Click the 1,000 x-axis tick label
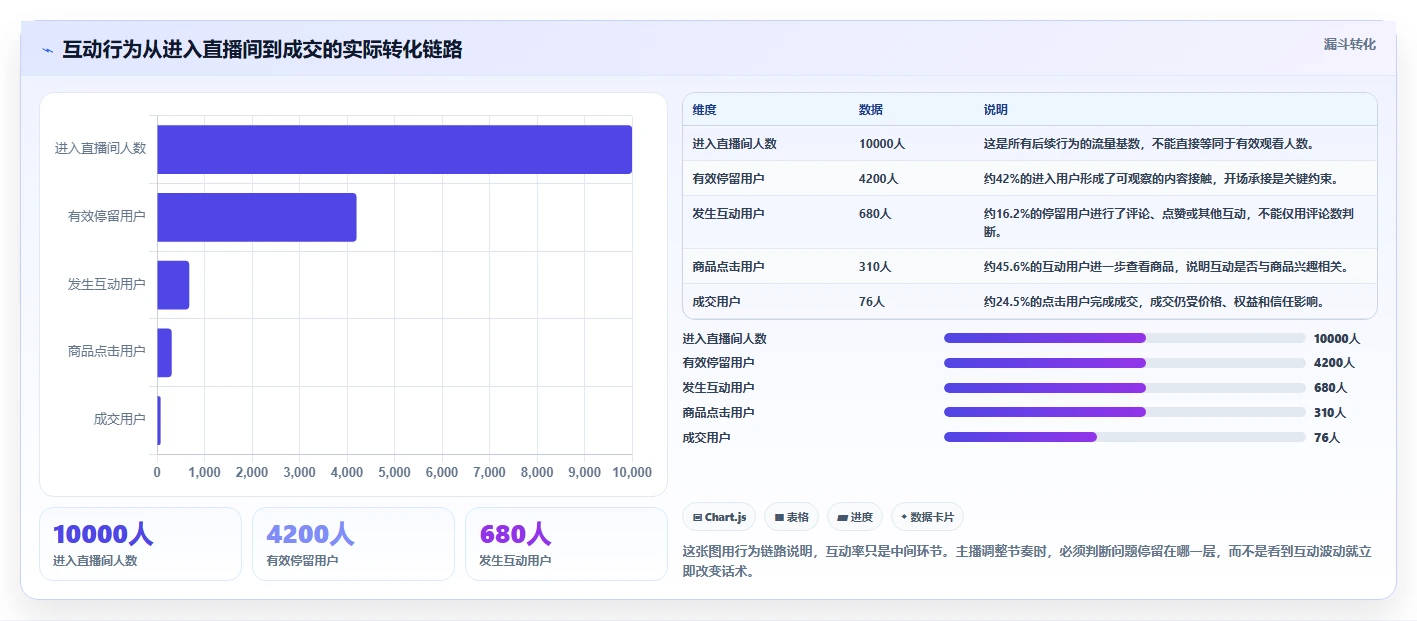Viewport: 1417px width, 621px height. pyautogui.click(x=204, y=473)
